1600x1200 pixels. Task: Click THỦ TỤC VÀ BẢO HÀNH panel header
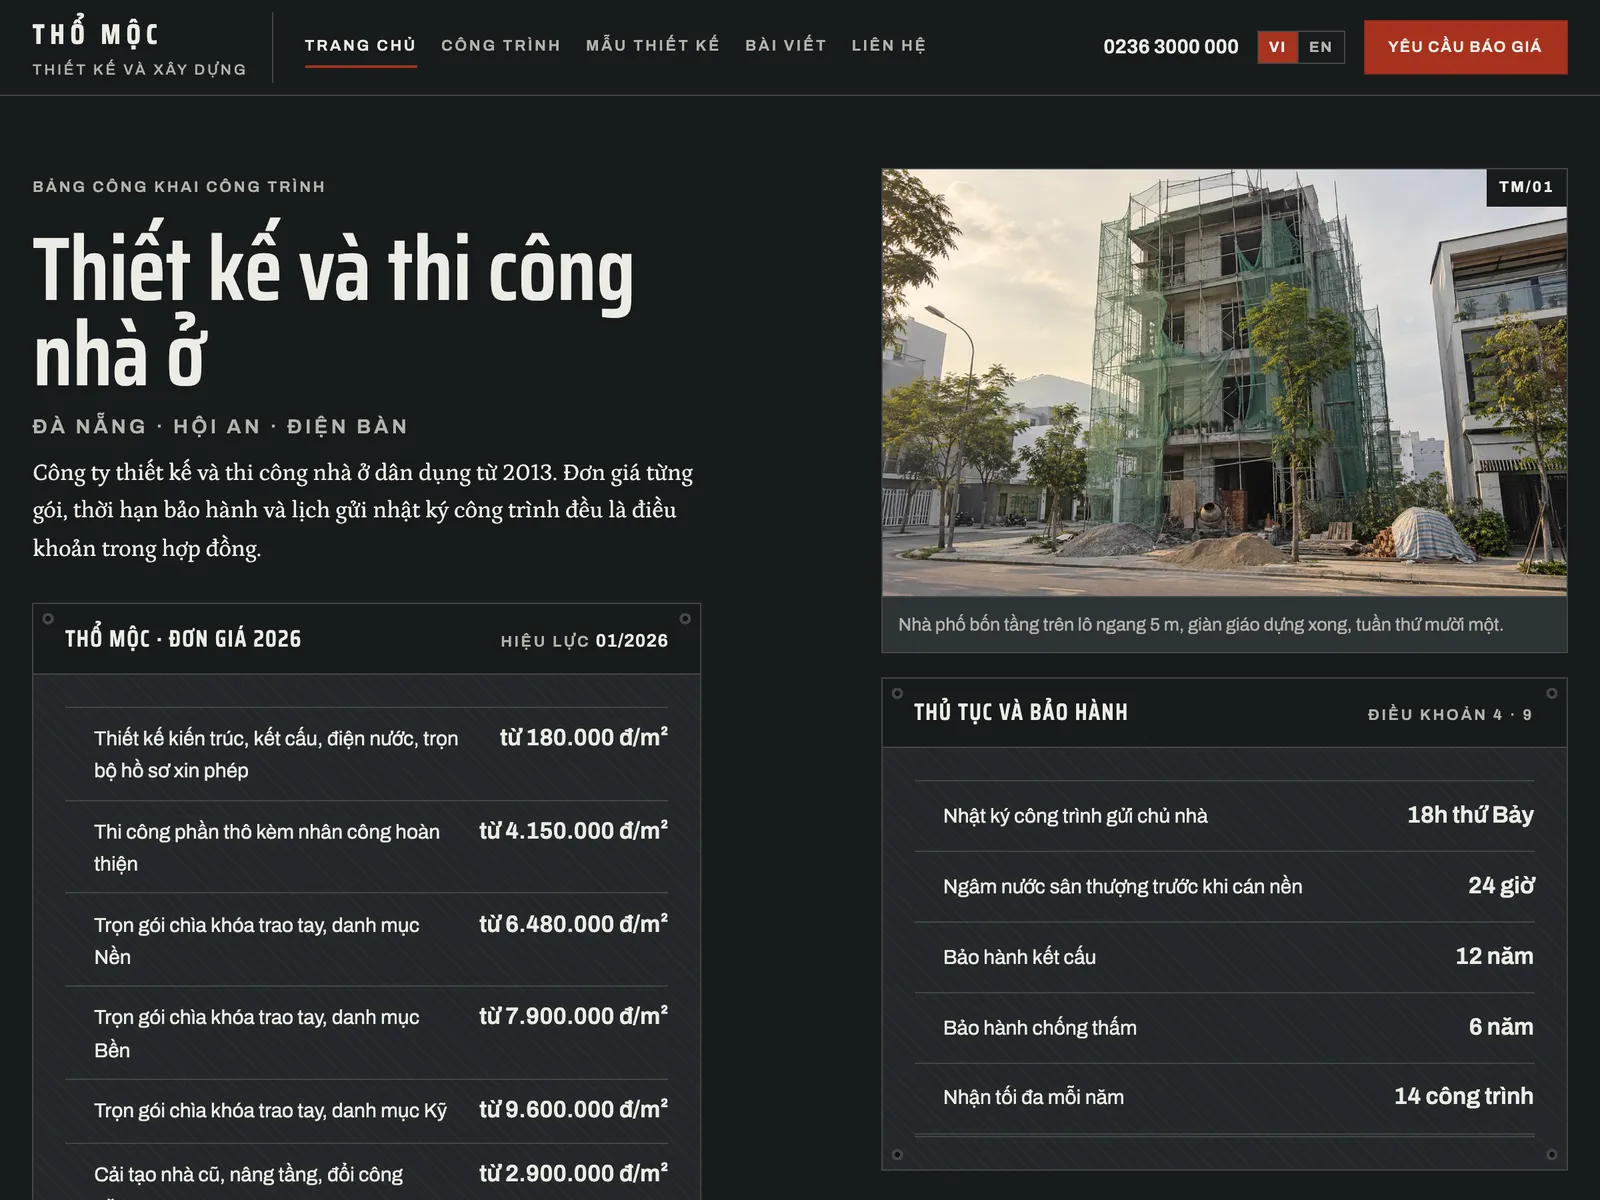click(1020, 712)
